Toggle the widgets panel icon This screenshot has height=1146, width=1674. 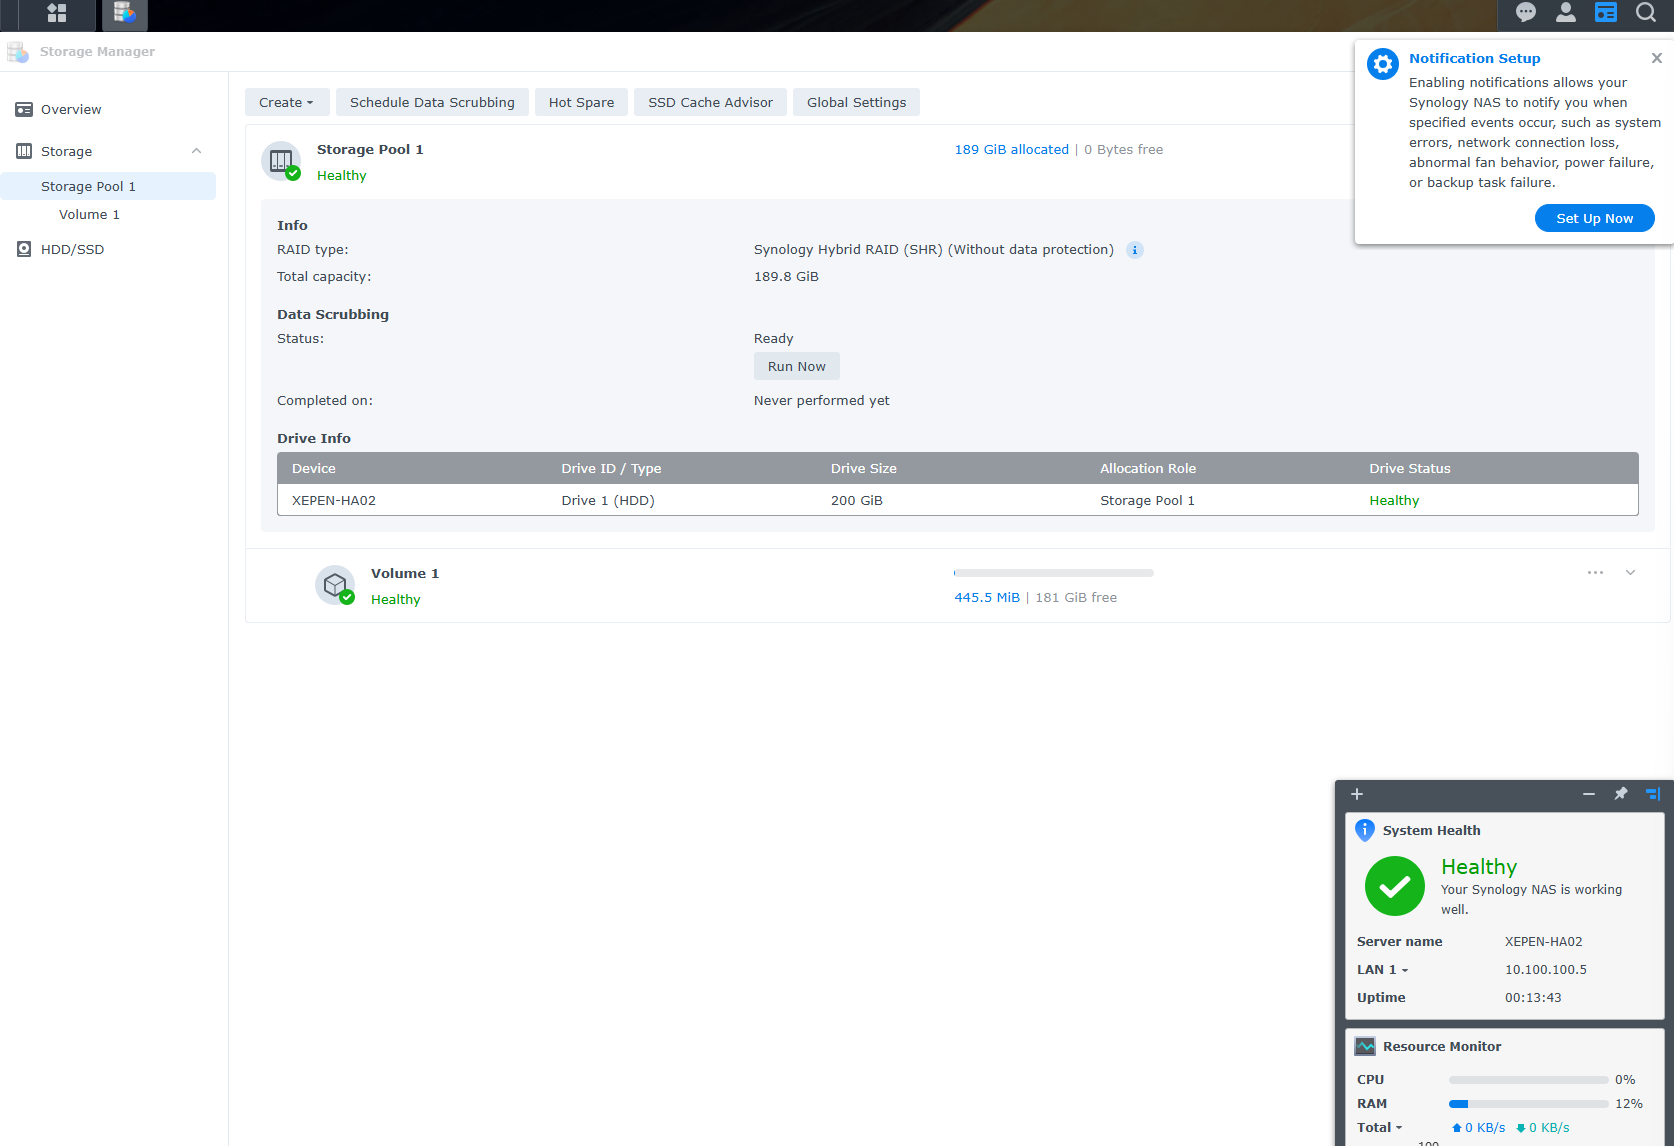point(1606,12)
